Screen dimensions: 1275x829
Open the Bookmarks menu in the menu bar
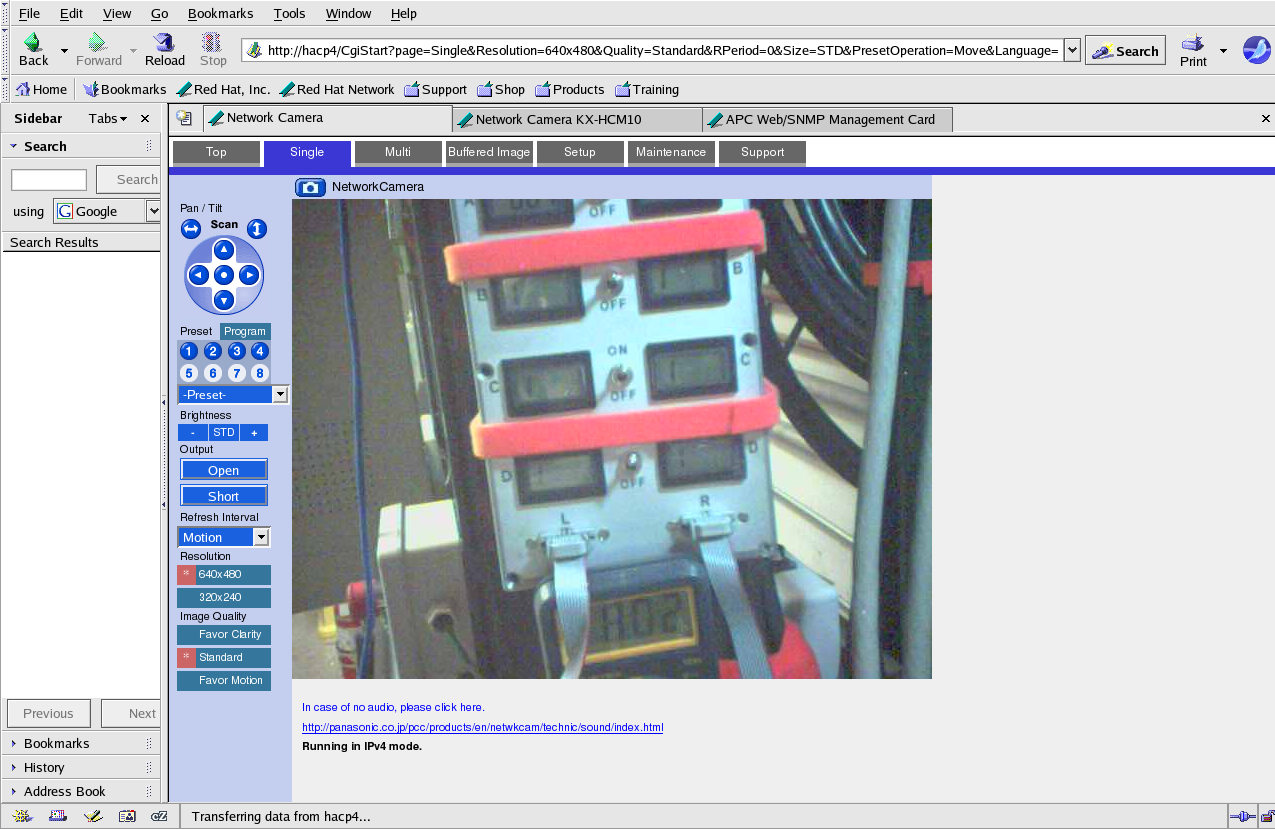220,13
